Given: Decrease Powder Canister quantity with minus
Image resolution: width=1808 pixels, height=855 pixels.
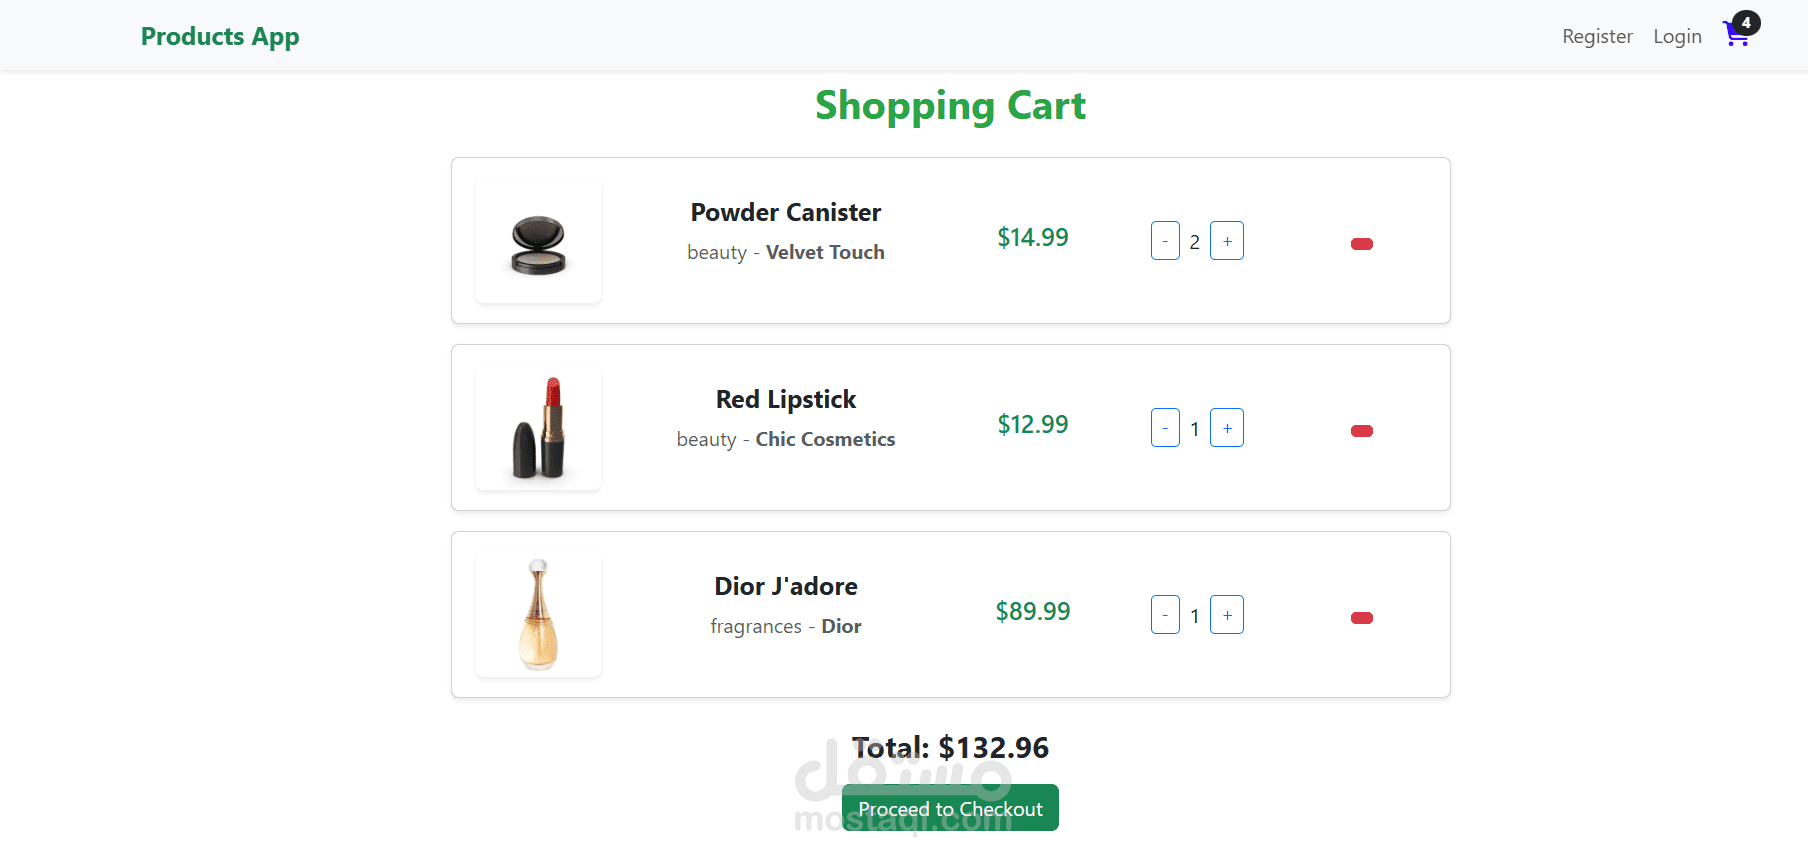Looking at the screenshot, I should (x=1165, y=241).
